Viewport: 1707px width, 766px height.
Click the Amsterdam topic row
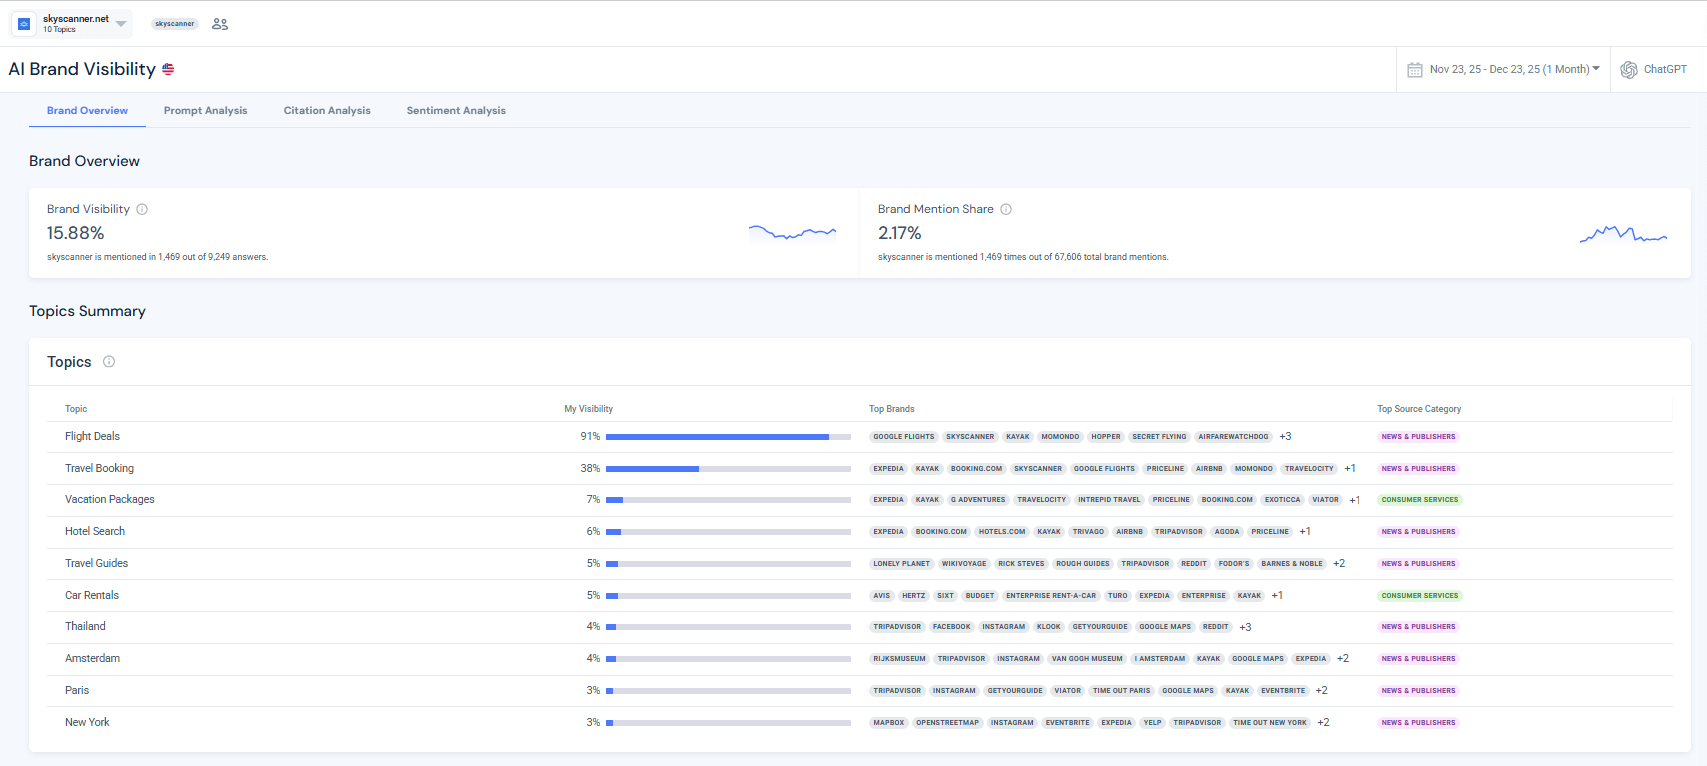click(x=860, y=659)
